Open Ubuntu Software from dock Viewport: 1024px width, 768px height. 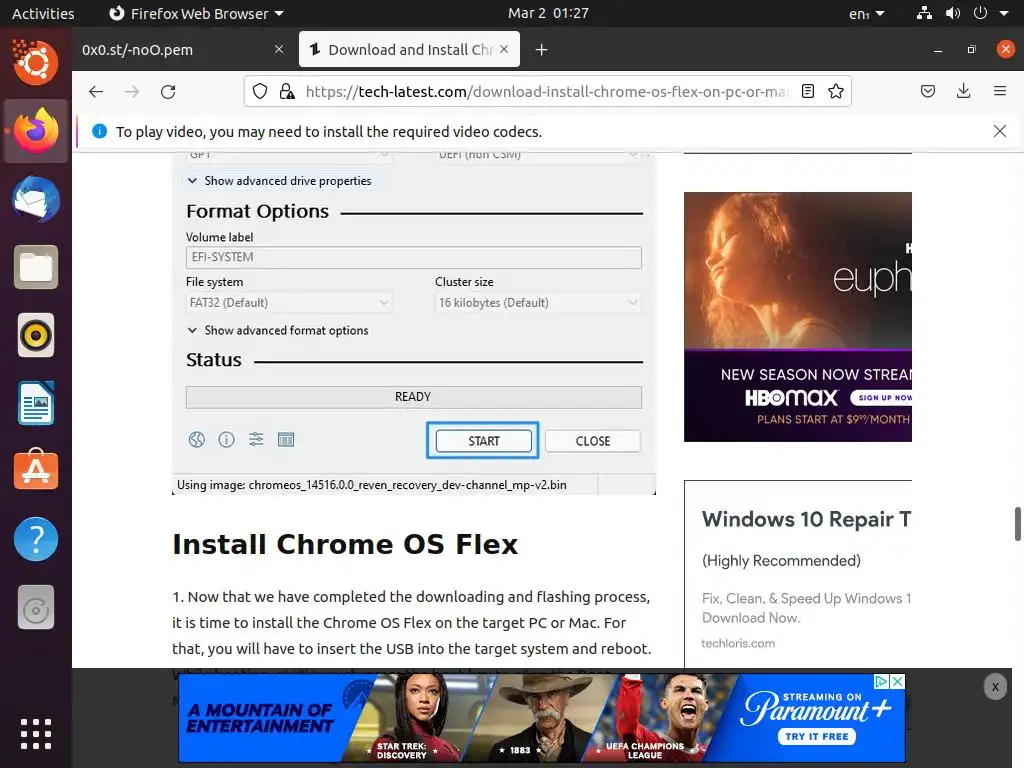[36, 471]
